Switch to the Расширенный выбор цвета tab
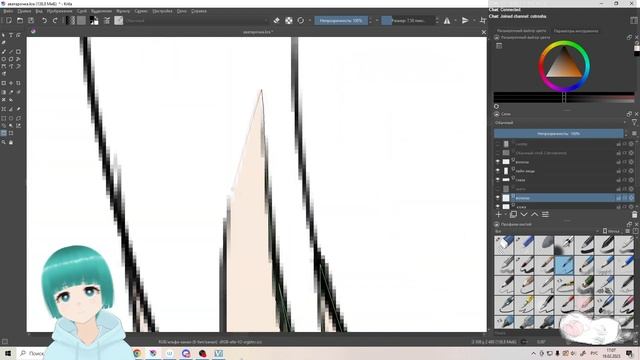The image size is (640, 360). (521, 31)
